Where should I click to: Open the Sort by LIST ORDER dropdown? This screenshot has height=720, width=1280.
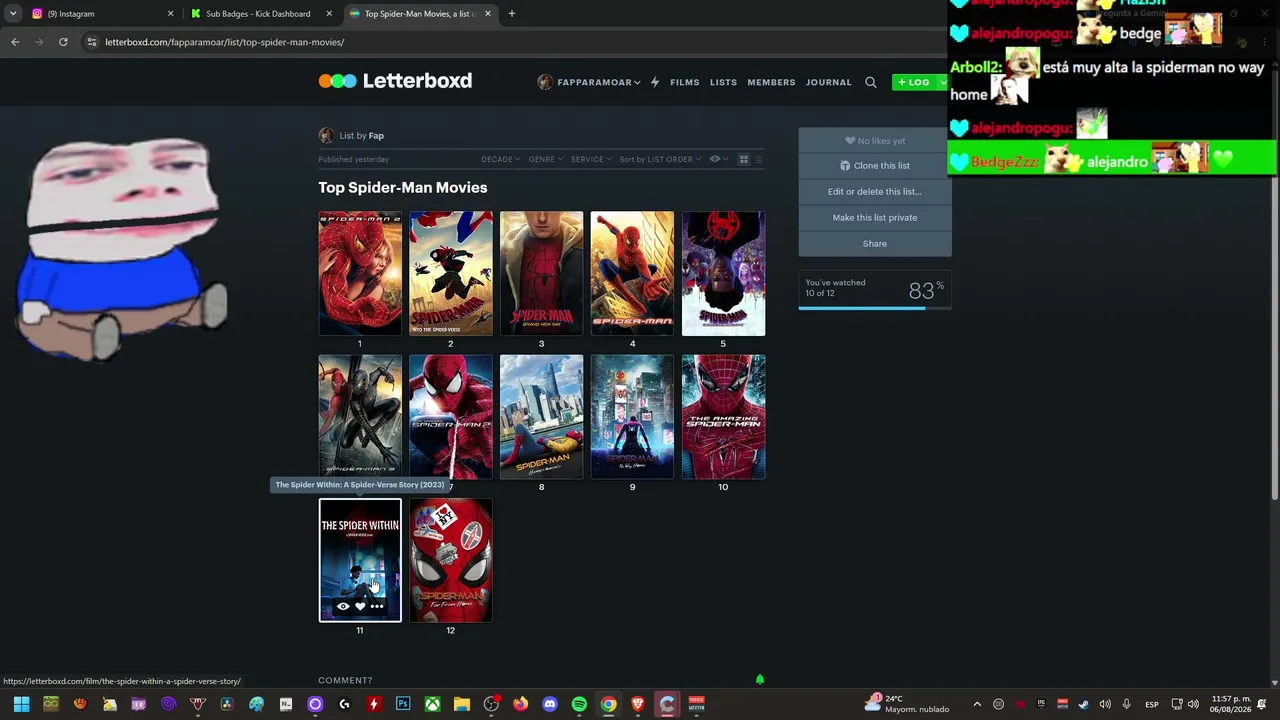coord(660,160)
